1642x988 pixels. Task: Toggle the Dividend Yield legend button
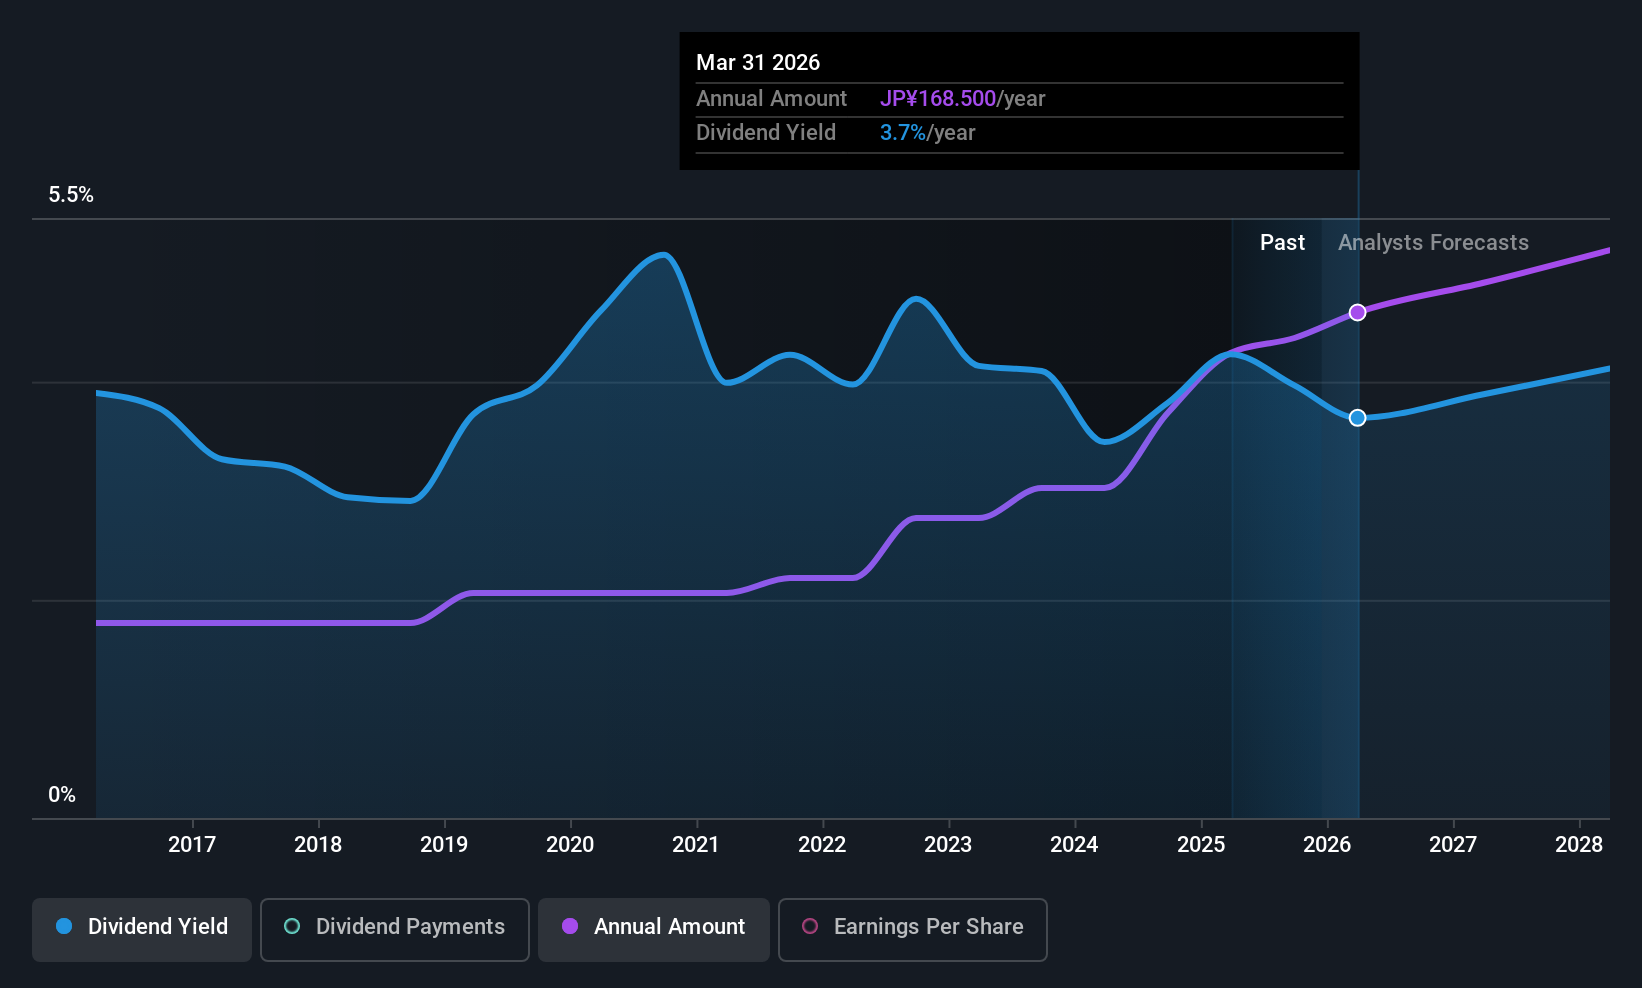142,929
